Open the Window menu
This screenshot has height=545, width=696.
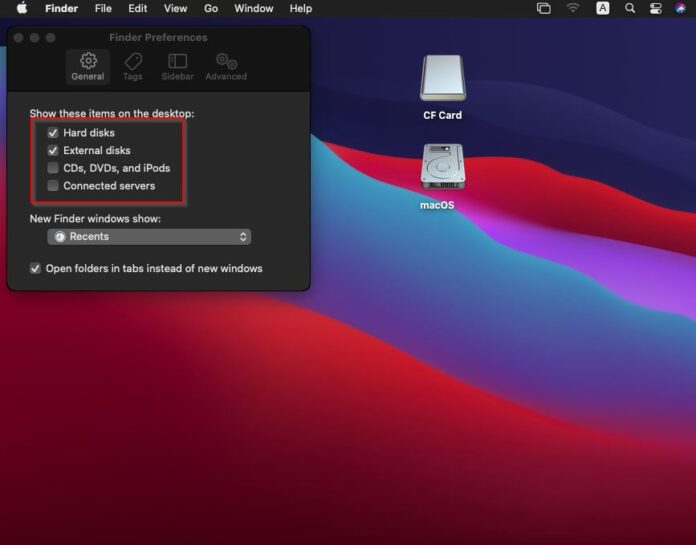pyautogui.click(x=253, y=8)
